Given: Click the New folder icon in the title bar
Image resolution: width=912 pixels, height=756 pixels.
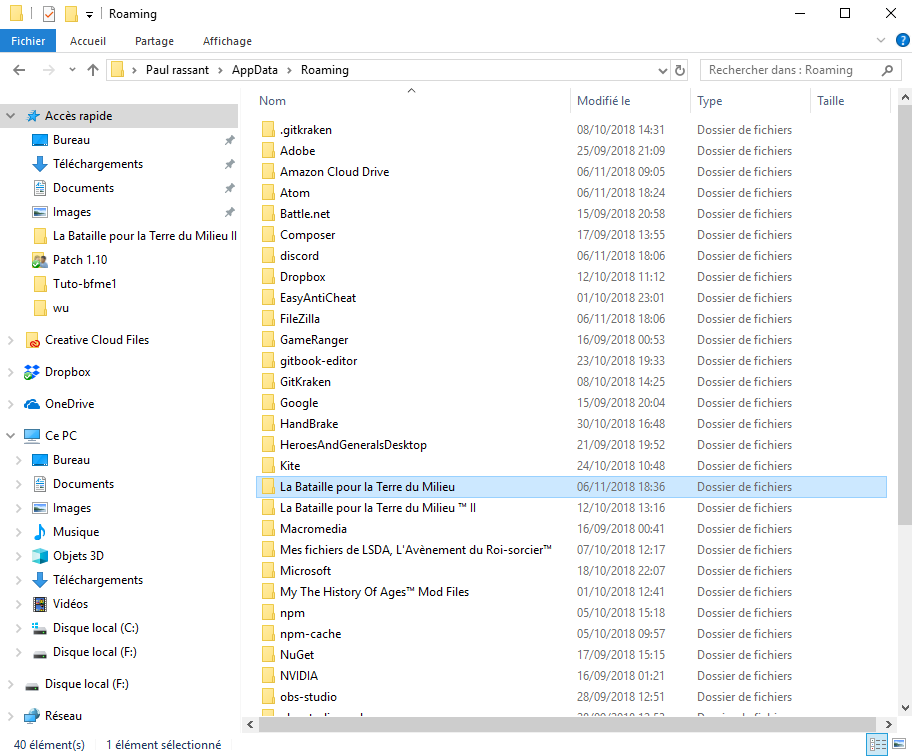Looking at the screenshot, I should [71, 13].
